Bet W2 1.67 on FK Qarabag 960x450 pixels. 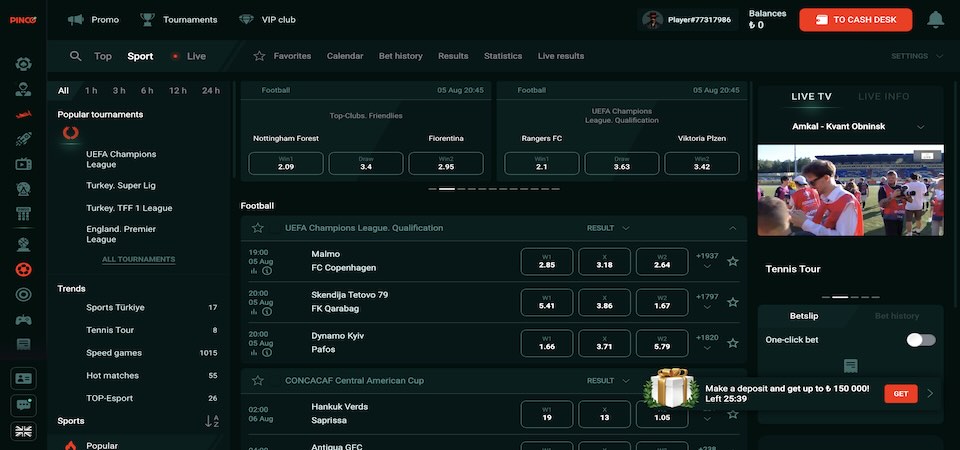click(x=662, y=302)
